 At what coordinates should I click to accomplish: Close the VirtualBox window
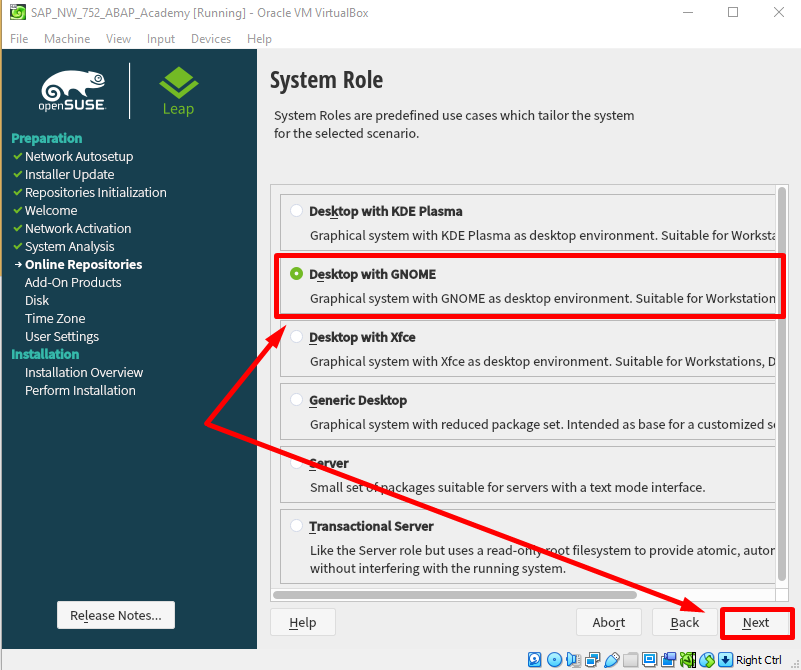point(779,12)
